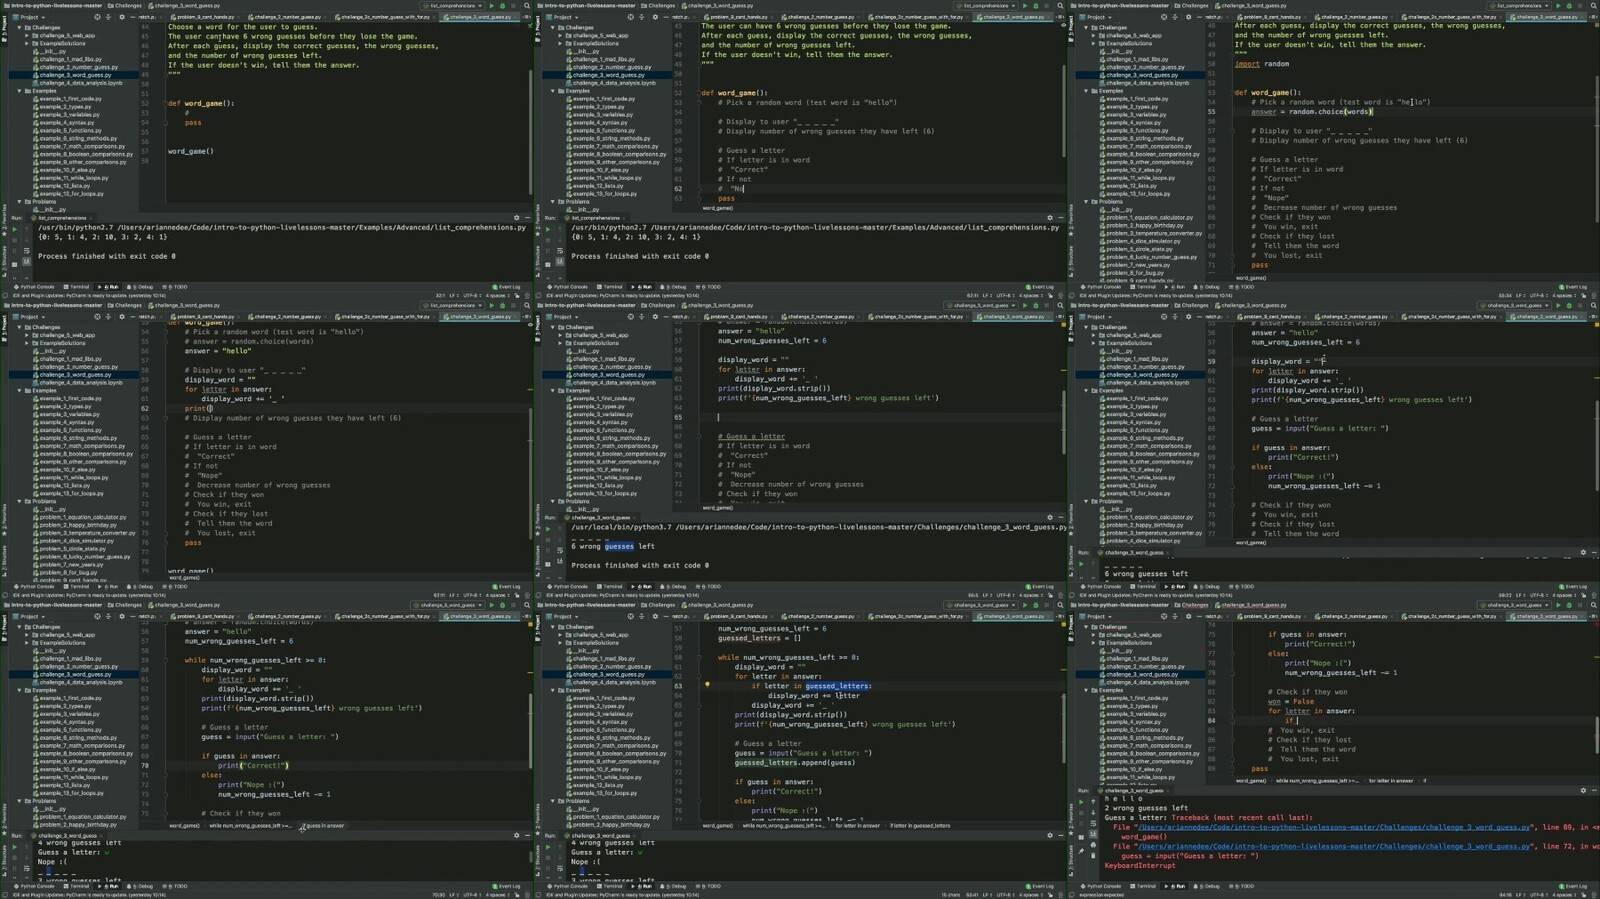Viewport: 1600px width, 899px height.
Task: Click the Project pane settings gear in the middle-left panel
Action: pos(121,317)
